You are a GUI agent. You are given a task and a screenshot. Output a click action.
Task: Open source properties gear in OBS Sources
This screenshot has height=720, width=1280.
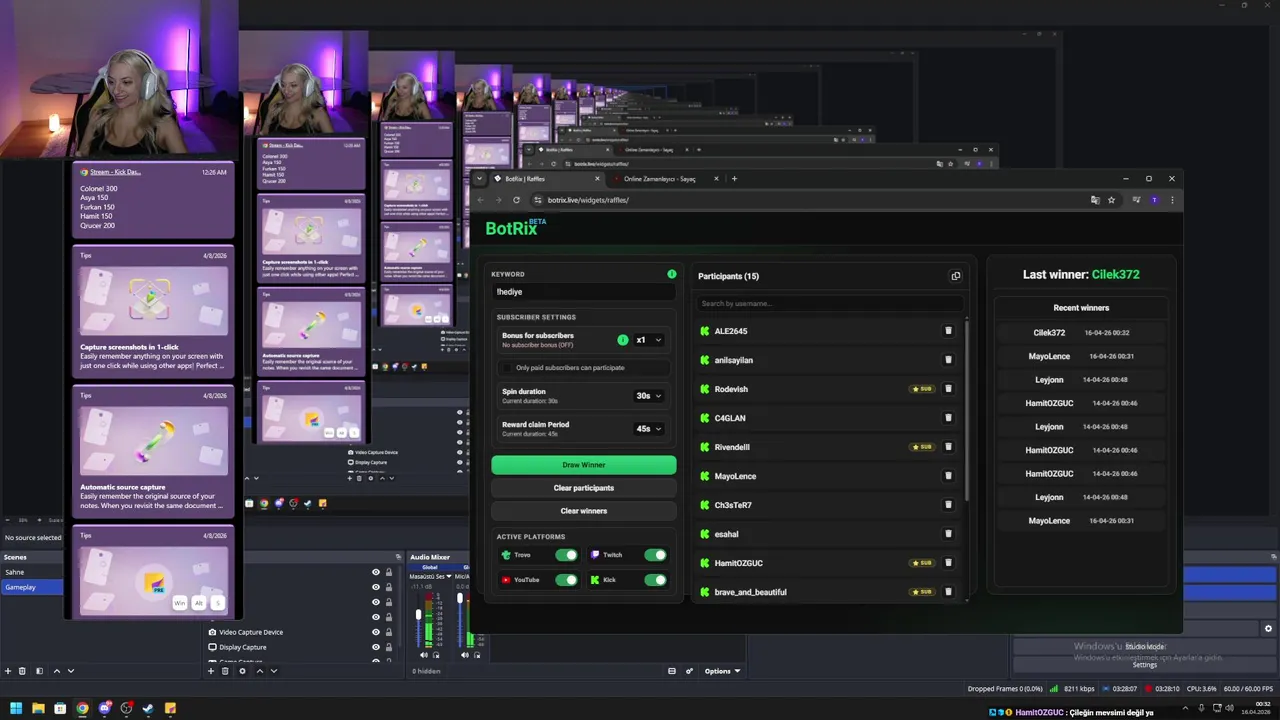tap(242, 671)
